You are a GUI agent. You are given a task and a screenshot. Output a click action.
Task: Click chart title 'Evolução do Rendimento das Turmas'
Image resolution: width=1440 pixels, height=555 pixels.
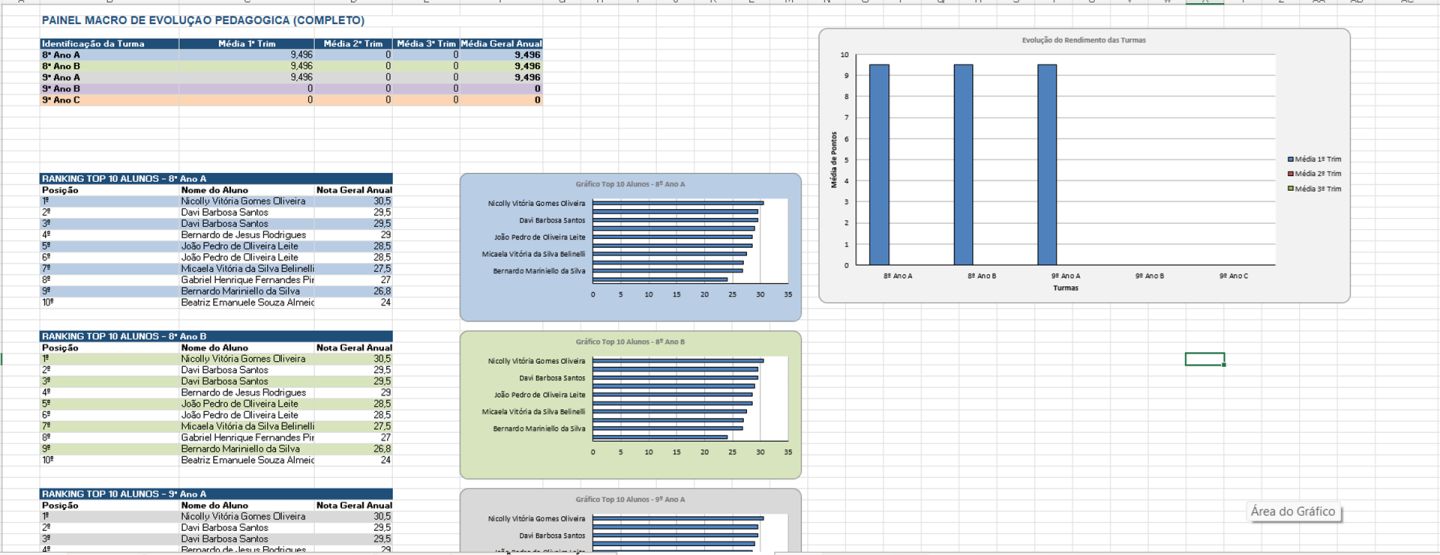(x=1084, y=40)
